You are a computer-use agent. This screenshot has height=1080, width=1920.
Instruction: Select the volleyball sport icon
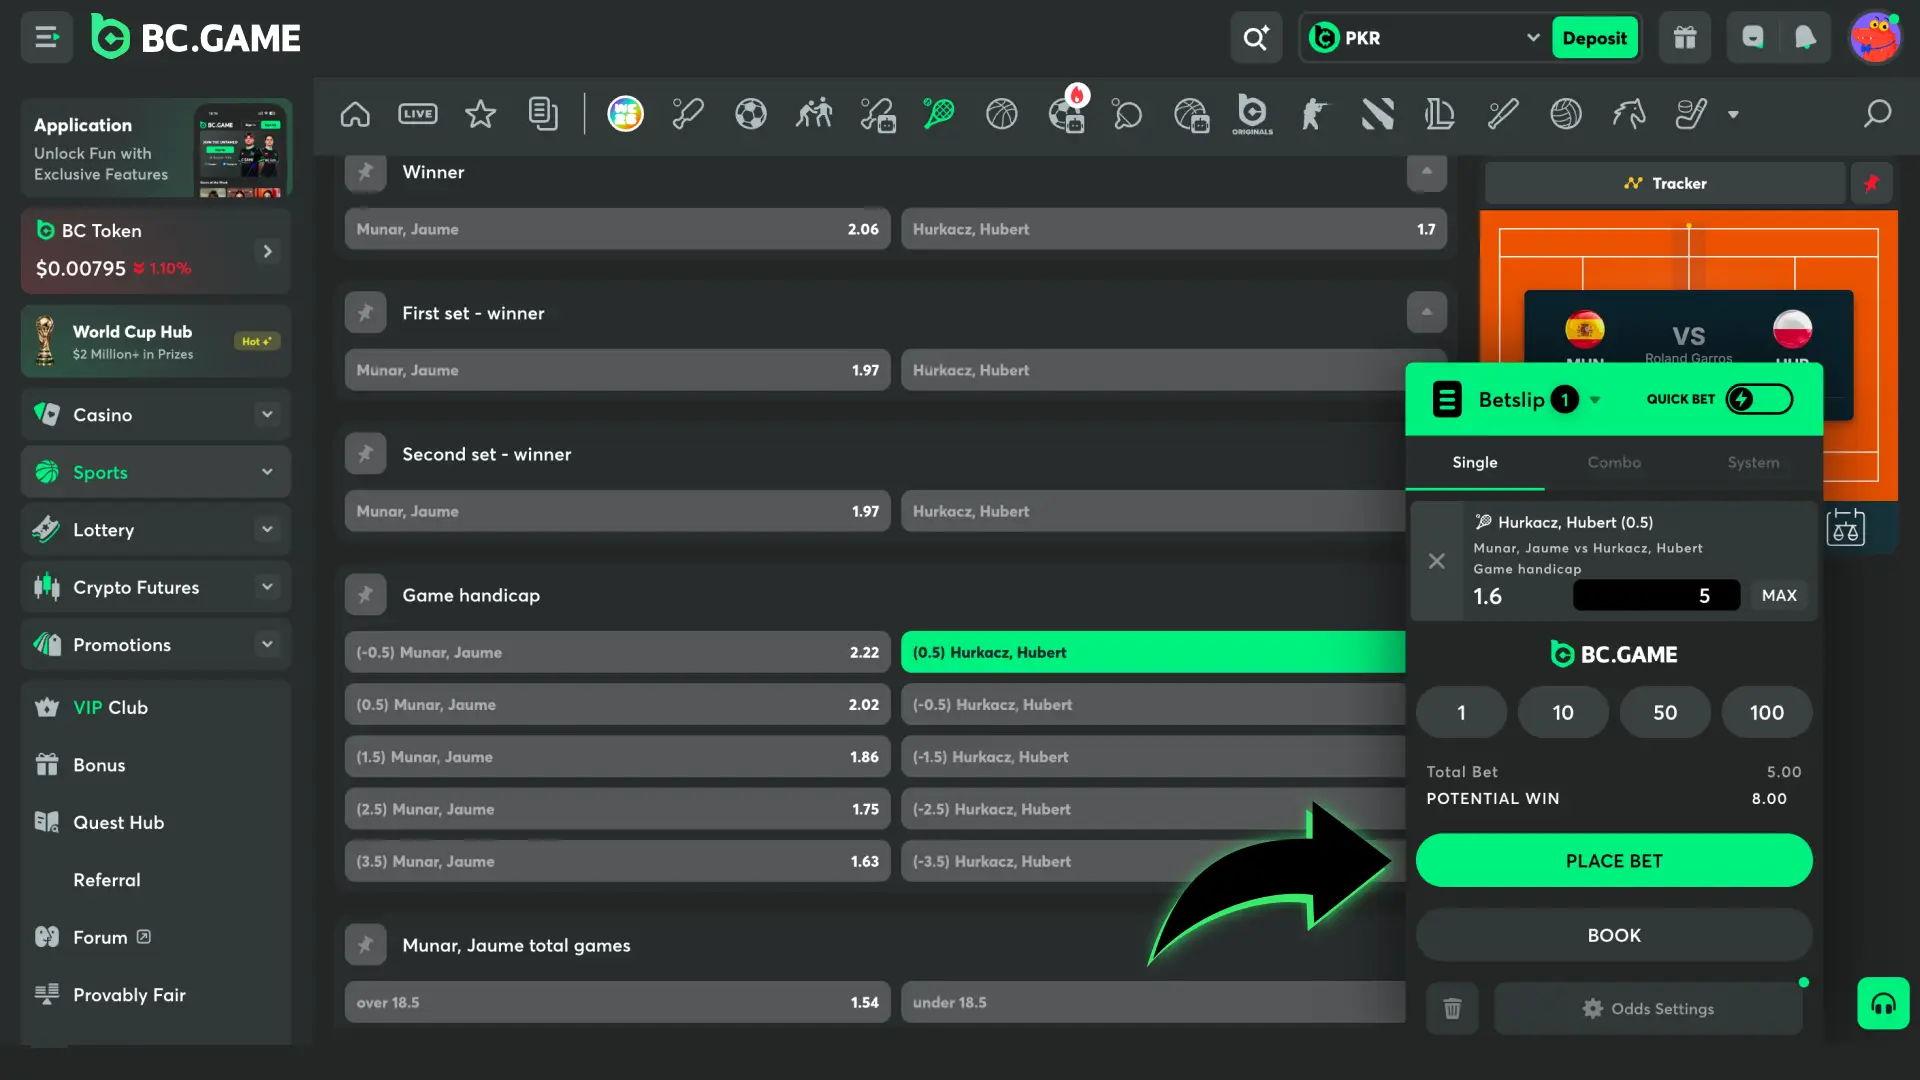(x=1566, y=114)
